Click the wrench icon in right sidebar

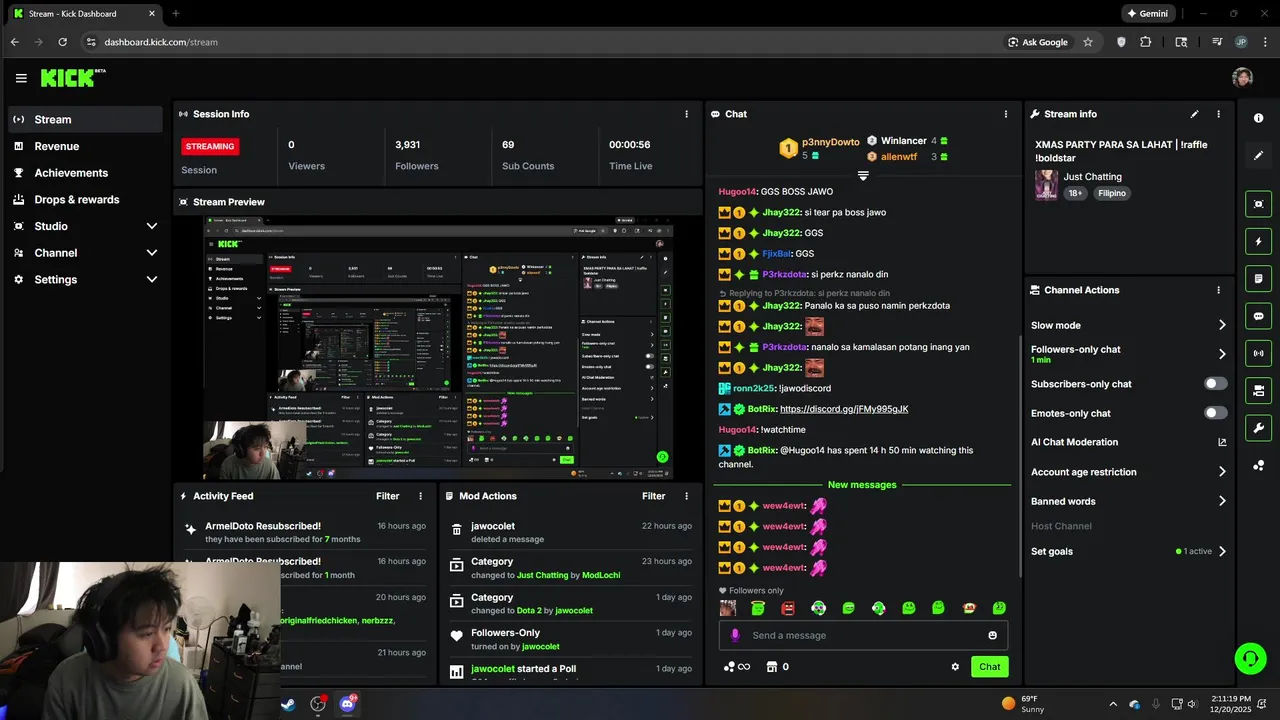1258,428
